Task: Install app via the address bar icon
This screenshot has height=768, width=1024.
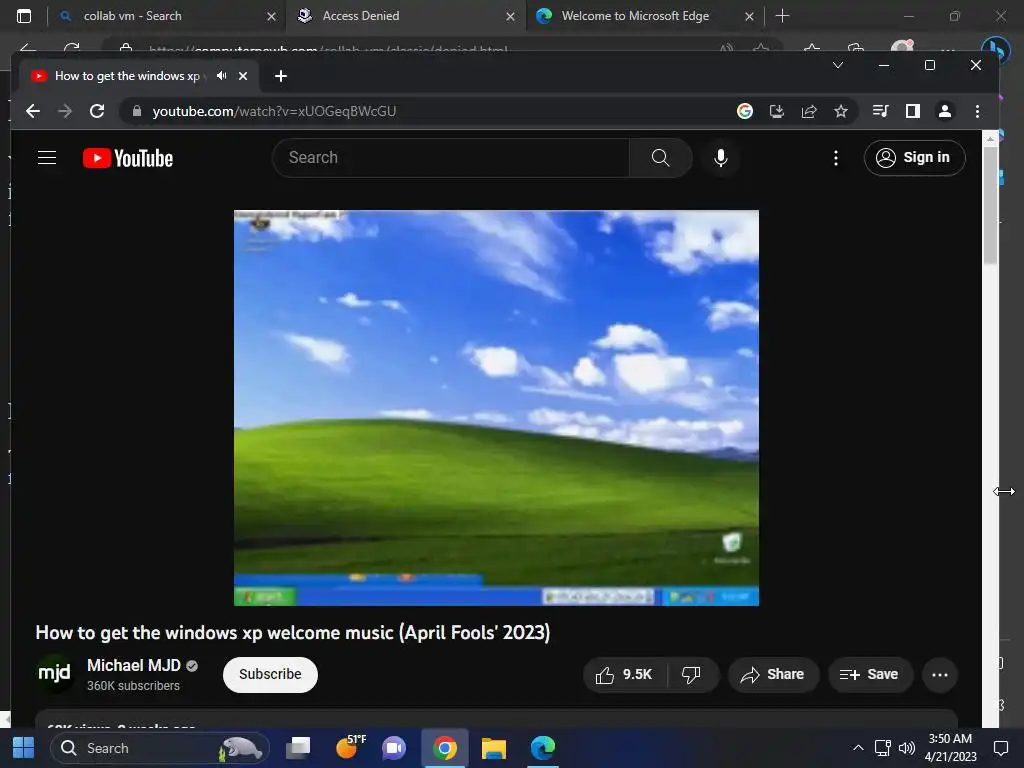Action: pos(776,111)
